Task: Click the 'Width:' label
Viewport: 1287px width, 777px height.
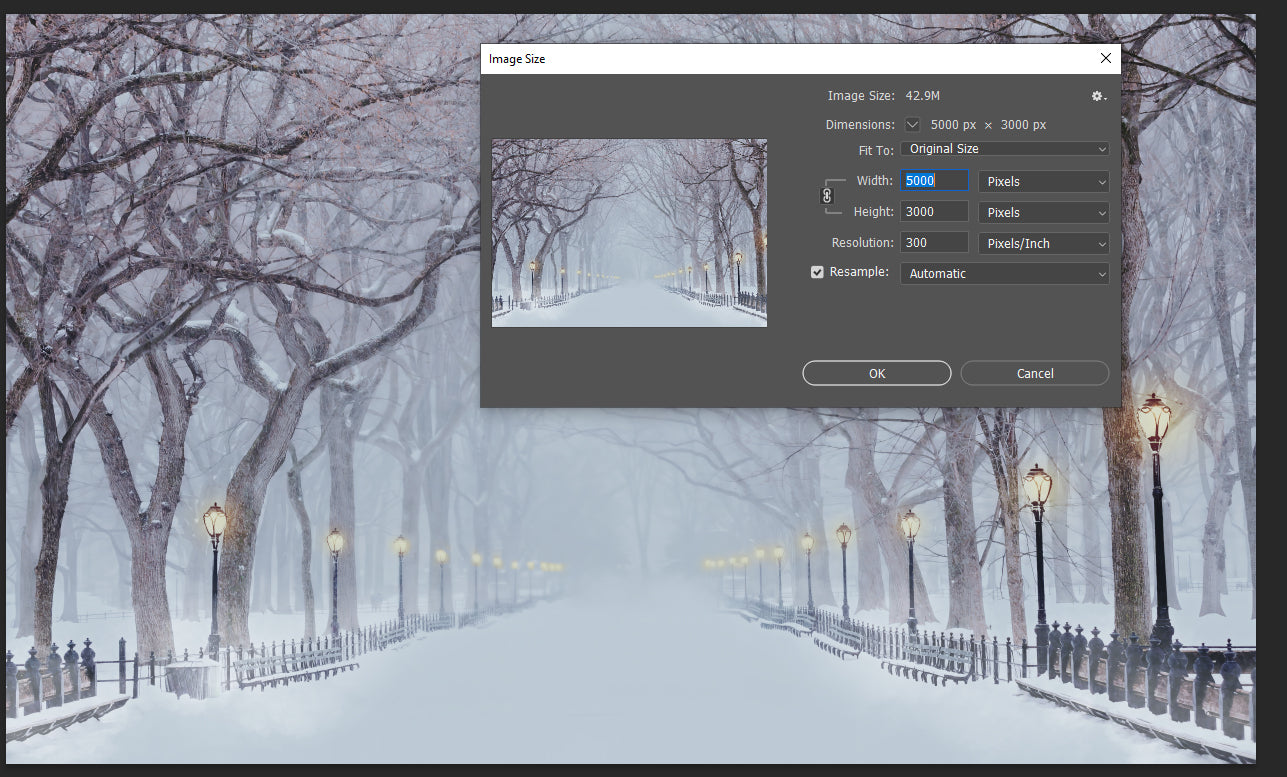Action: coord(875,181)
